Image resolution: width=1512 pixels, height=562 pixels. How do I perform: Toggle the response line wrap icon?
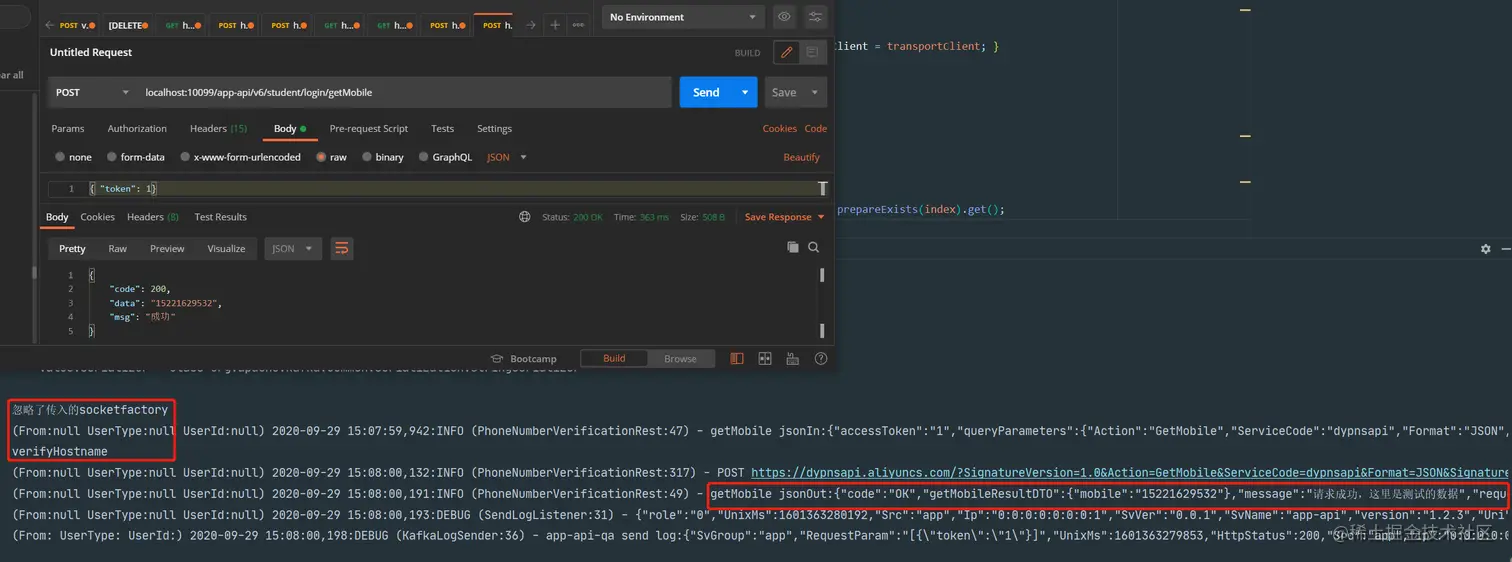341,248
